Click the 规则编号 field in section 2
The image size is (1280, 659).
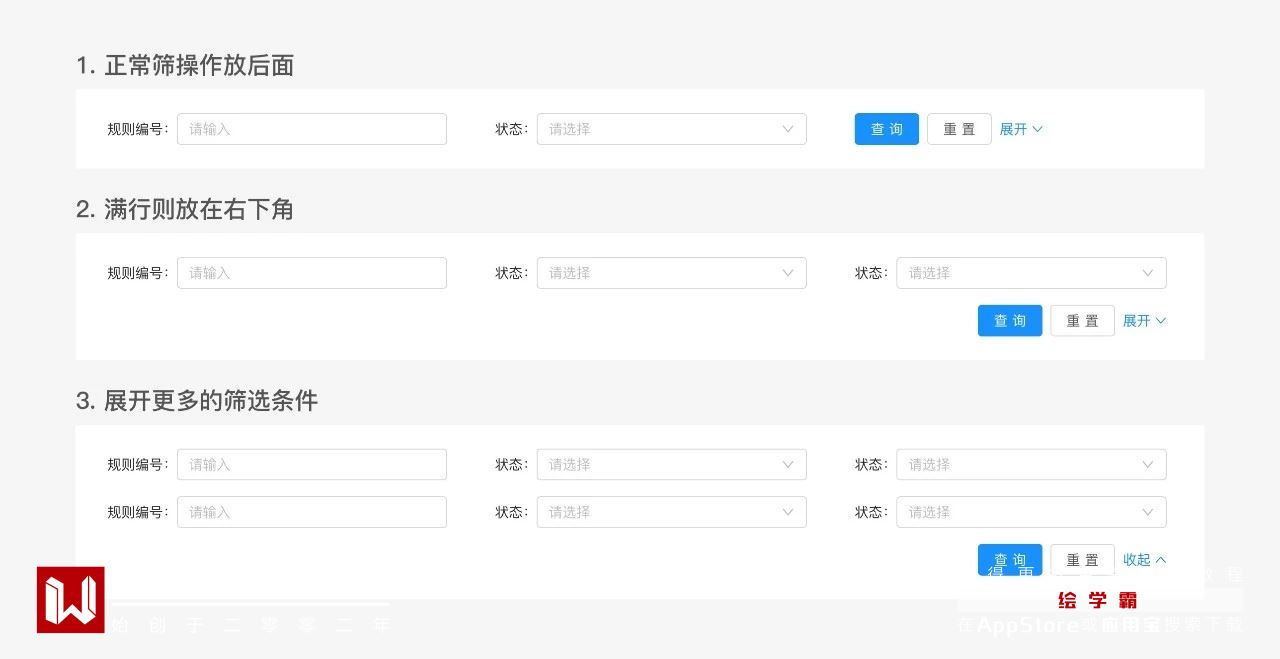click(311, 273)
